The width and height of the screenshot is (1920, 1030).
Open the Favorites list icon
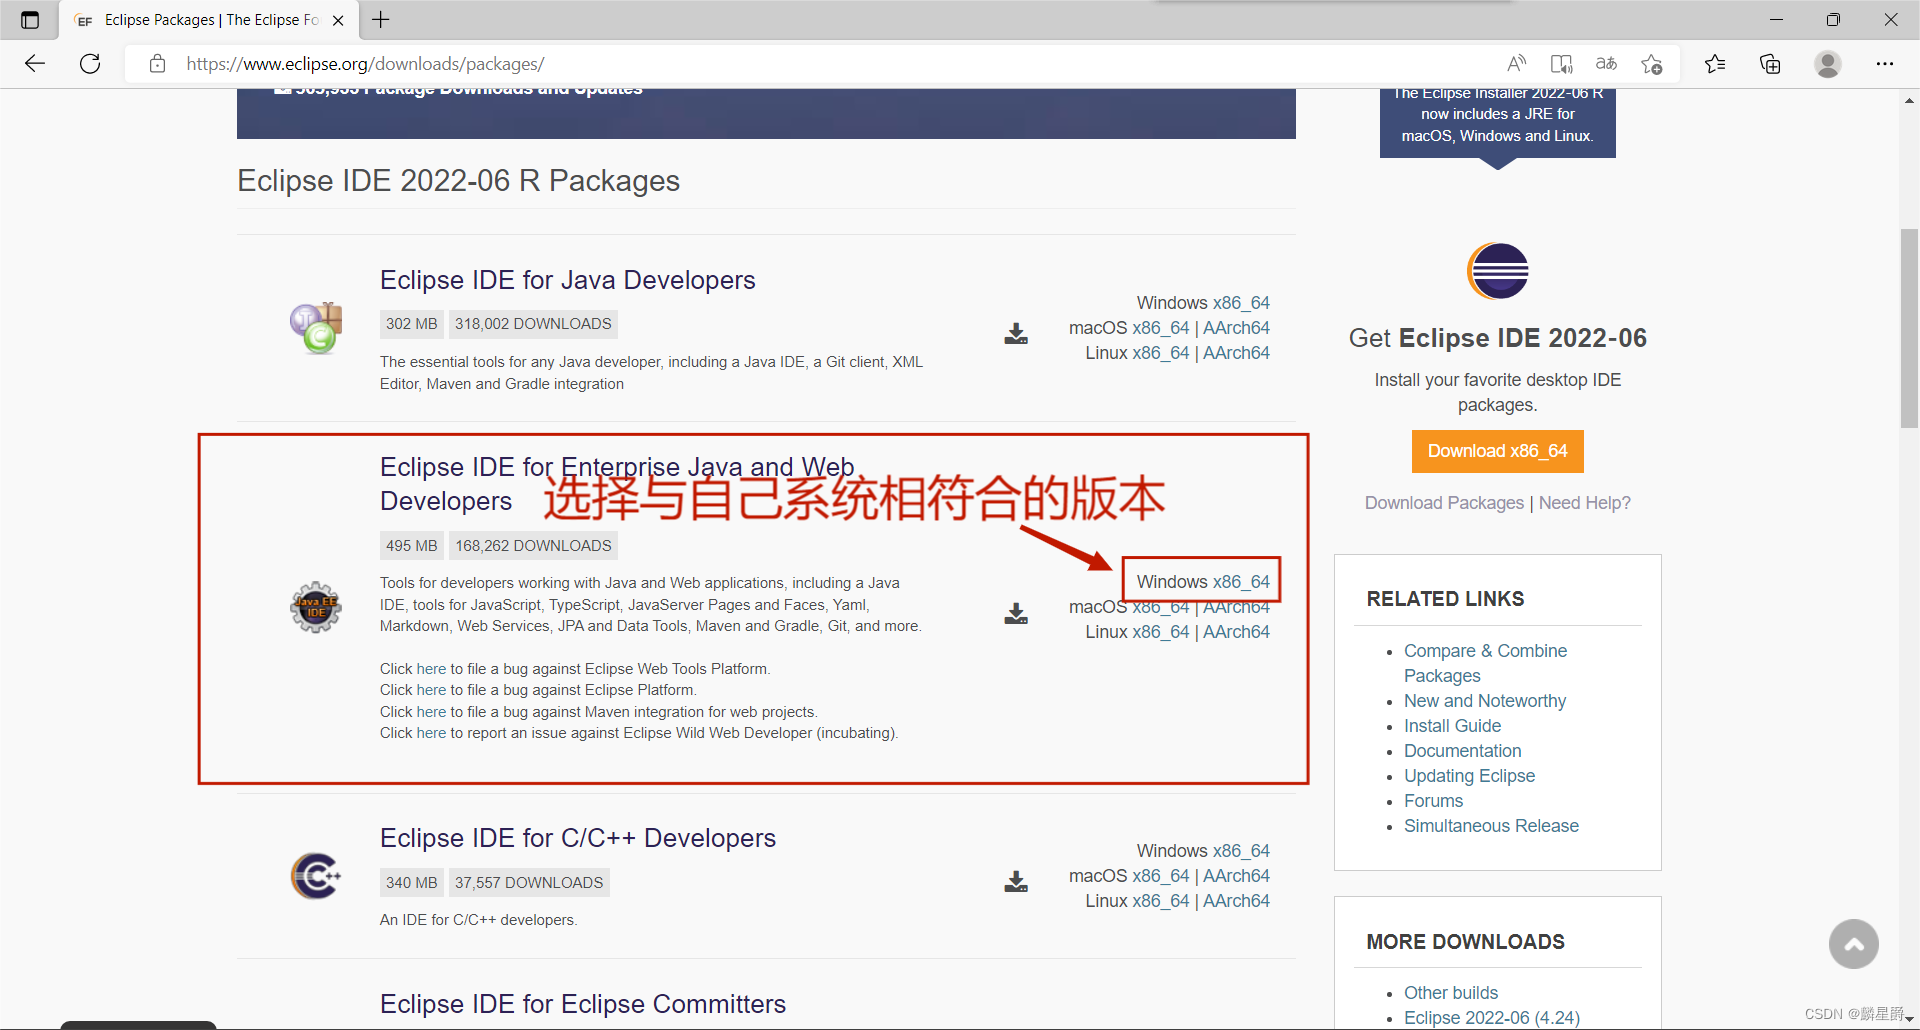point(1715,64)
